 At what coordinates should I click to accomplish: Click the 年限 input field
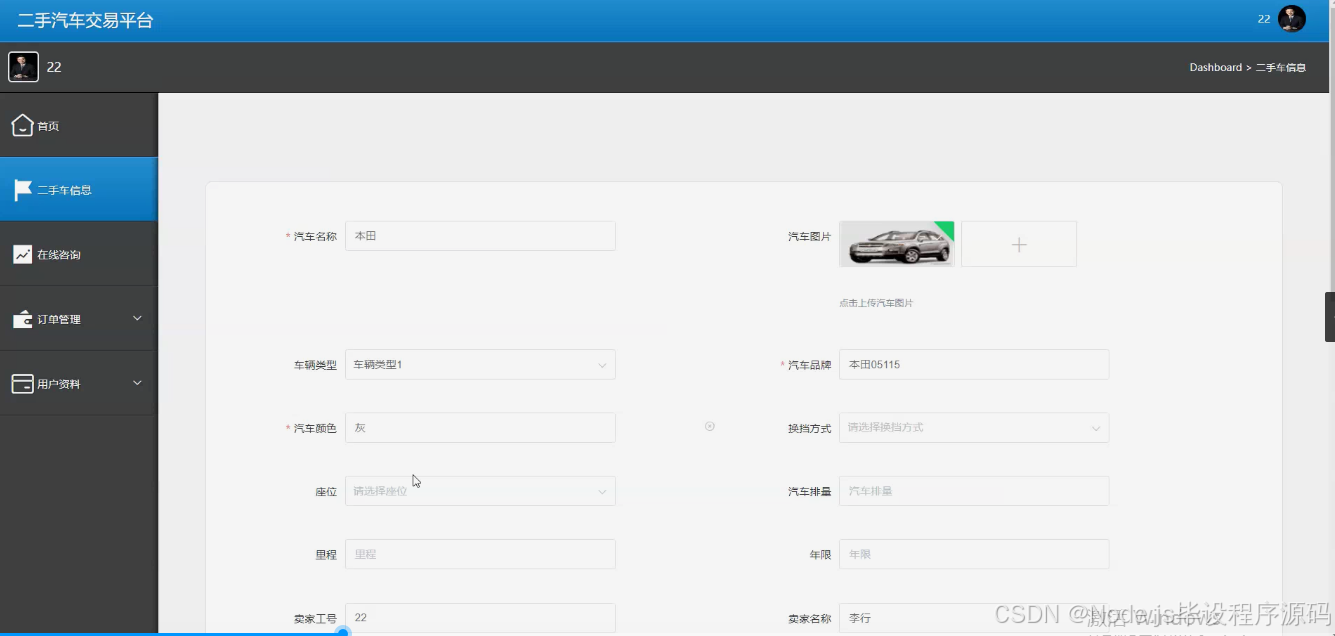[x=974, y=554]
